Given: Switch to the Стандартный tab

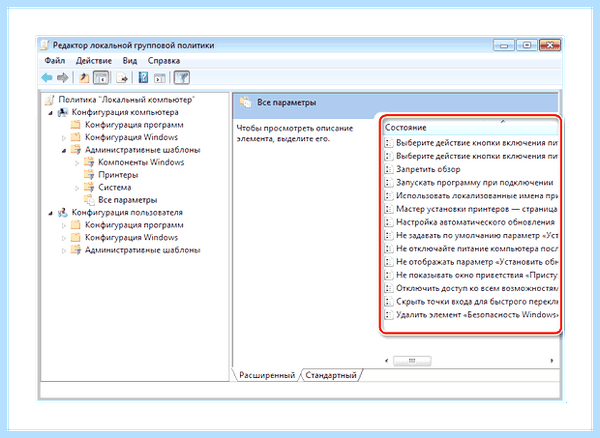Looking at the screenshot, I should tap(331, 375).
